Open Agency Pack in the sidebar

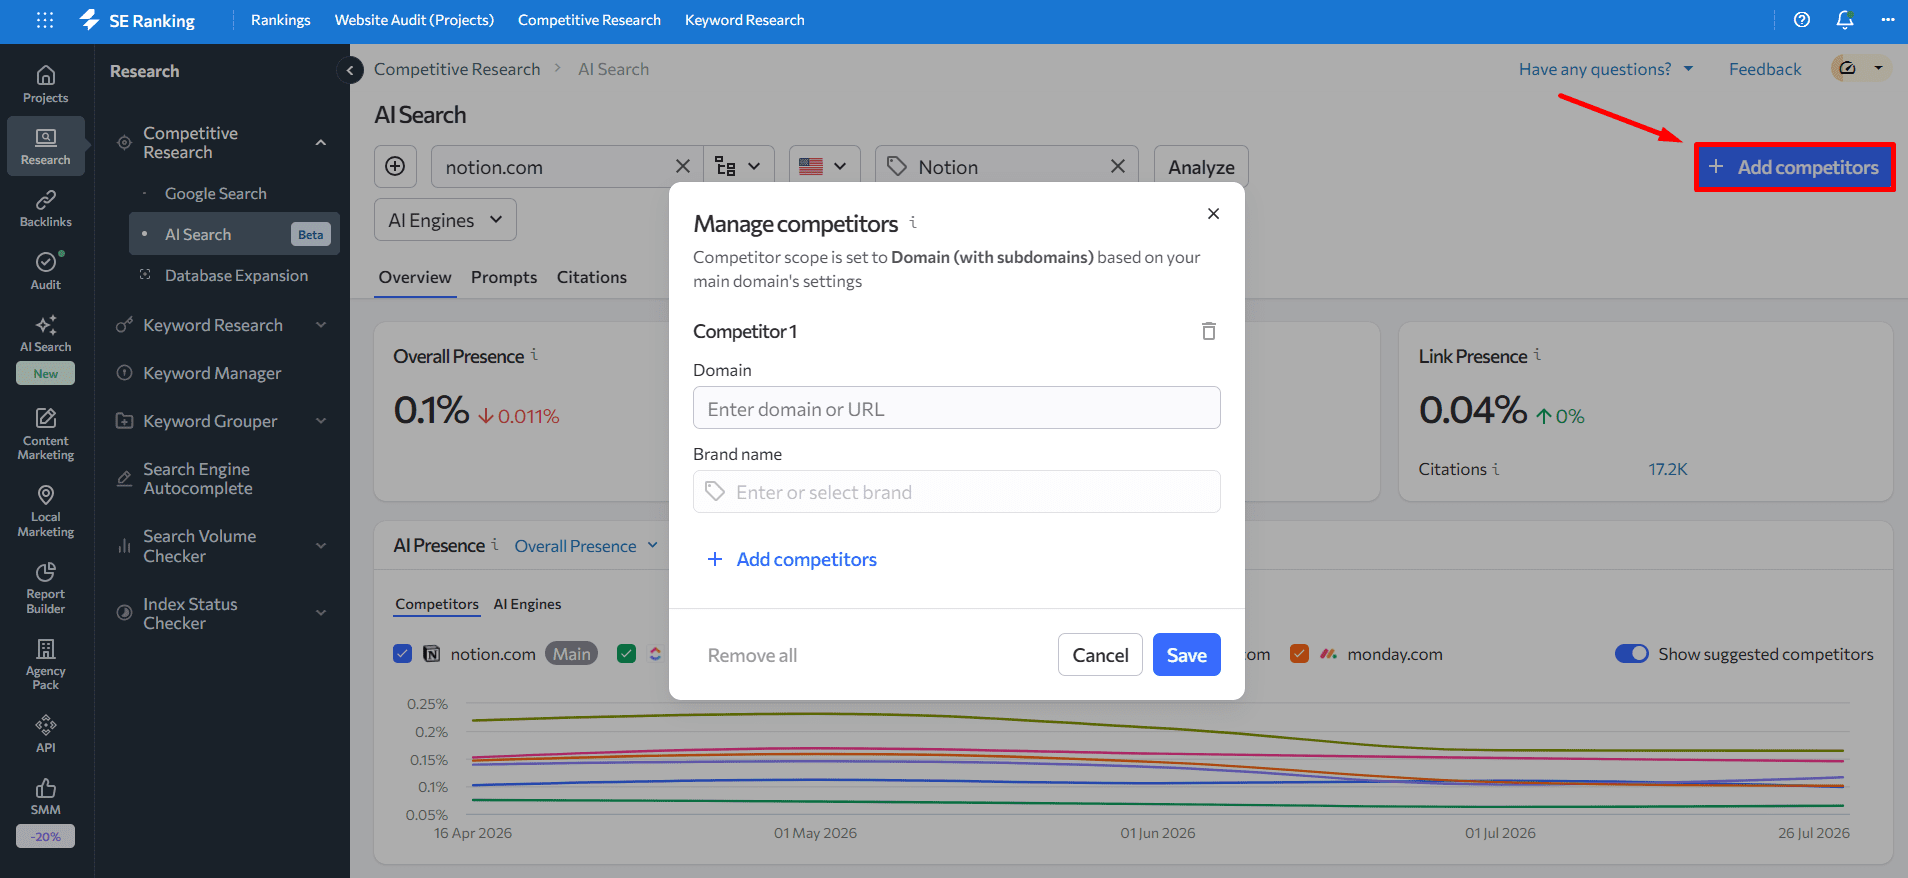(46, 664)
